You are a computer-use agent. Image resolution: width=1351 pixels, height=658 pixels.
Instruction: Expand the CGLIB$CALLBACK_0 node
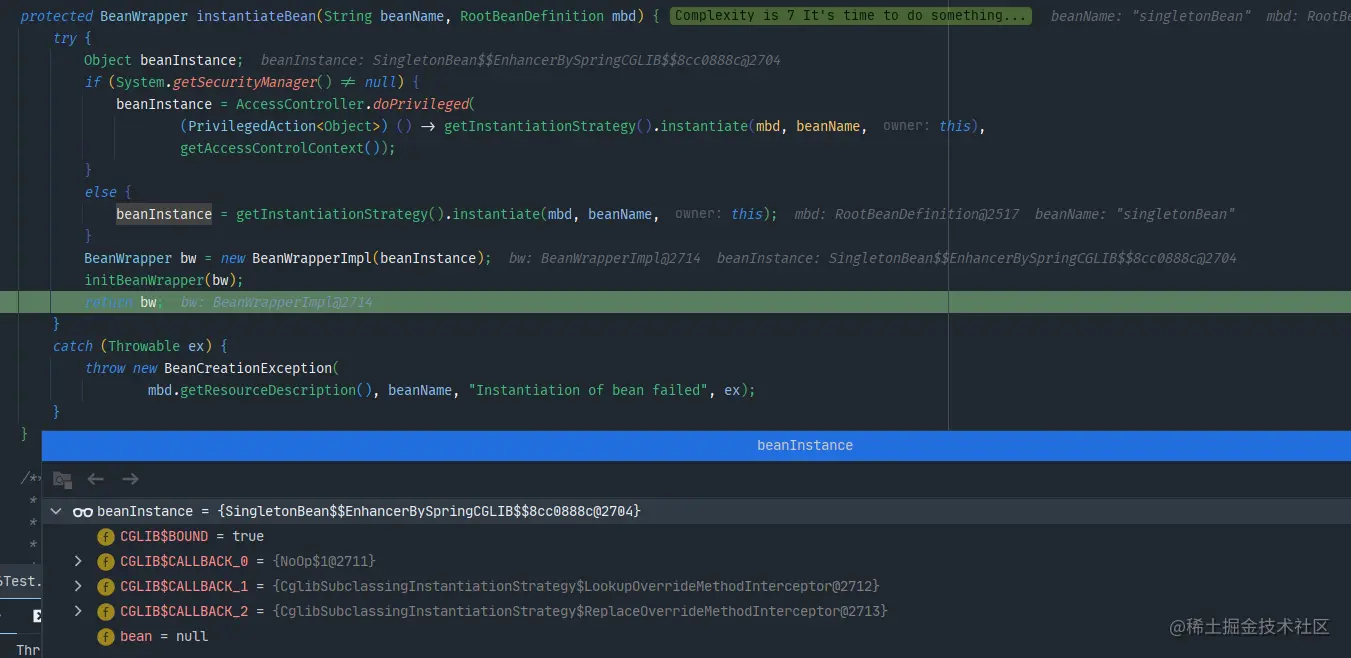pos(78,562)
